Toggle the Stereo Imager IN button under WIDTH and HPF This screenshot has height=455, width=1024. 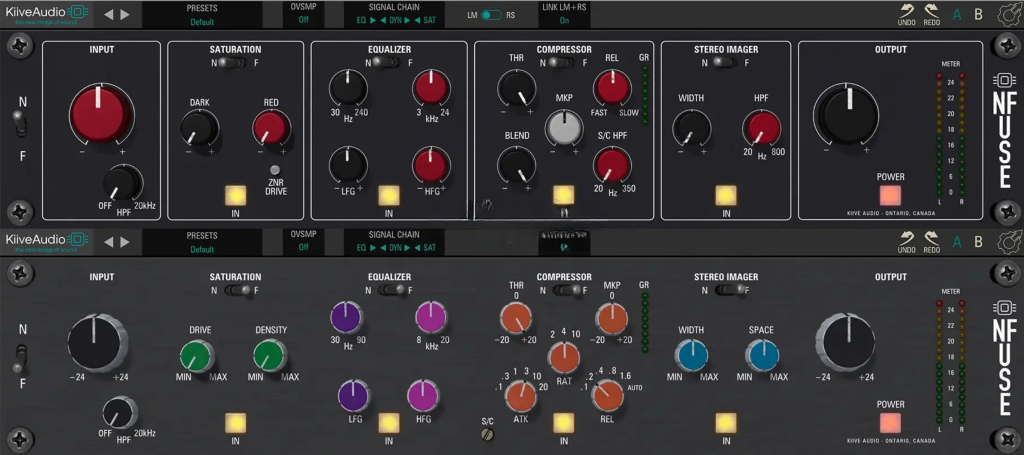726,196
